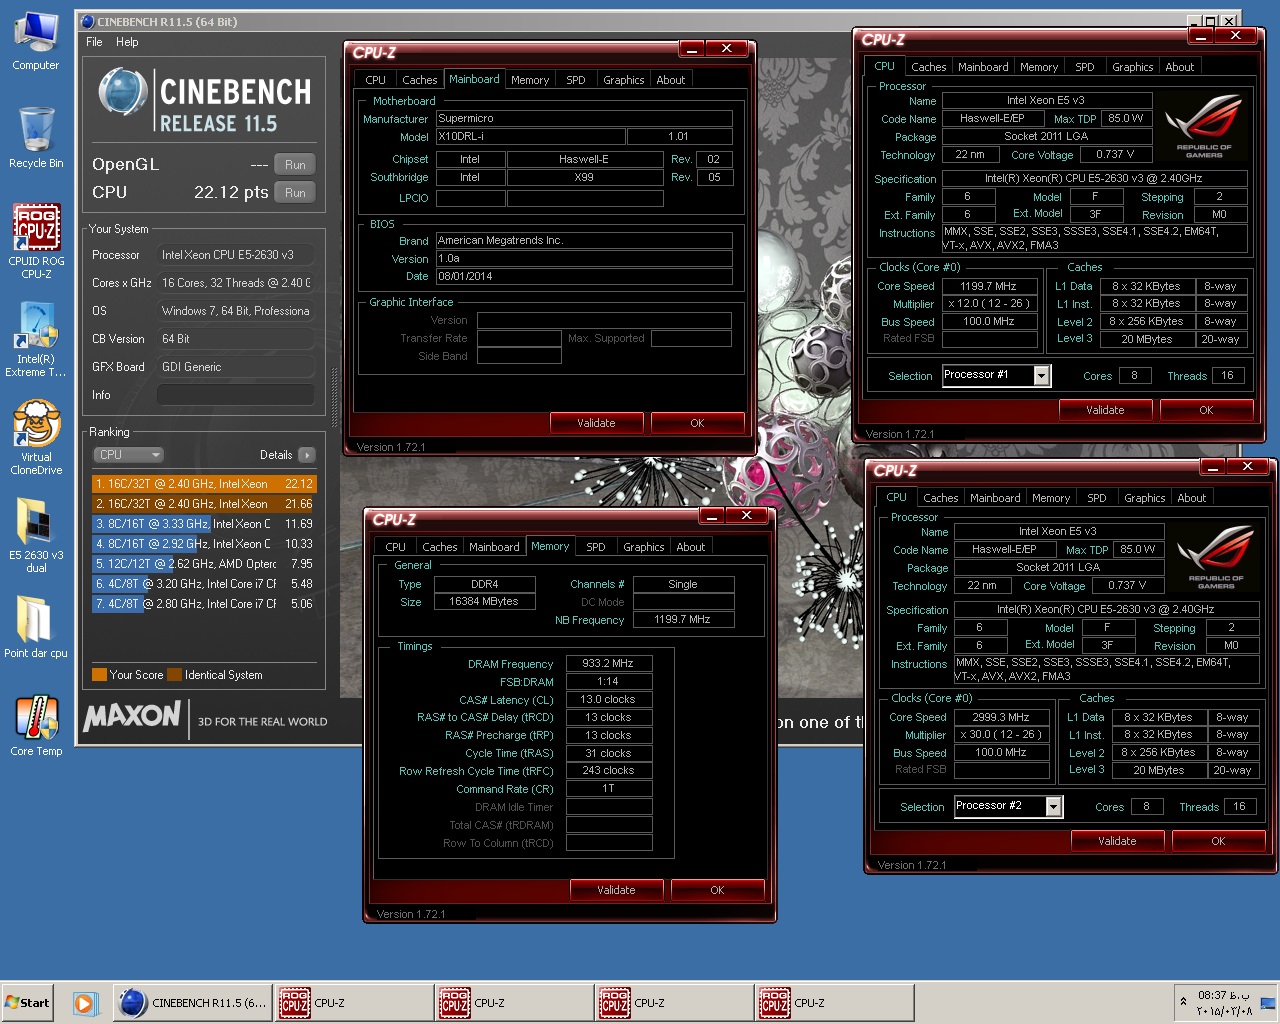Select ranking row 6 4C/8T @ 3.20 GHz

[x=204, y=584]
